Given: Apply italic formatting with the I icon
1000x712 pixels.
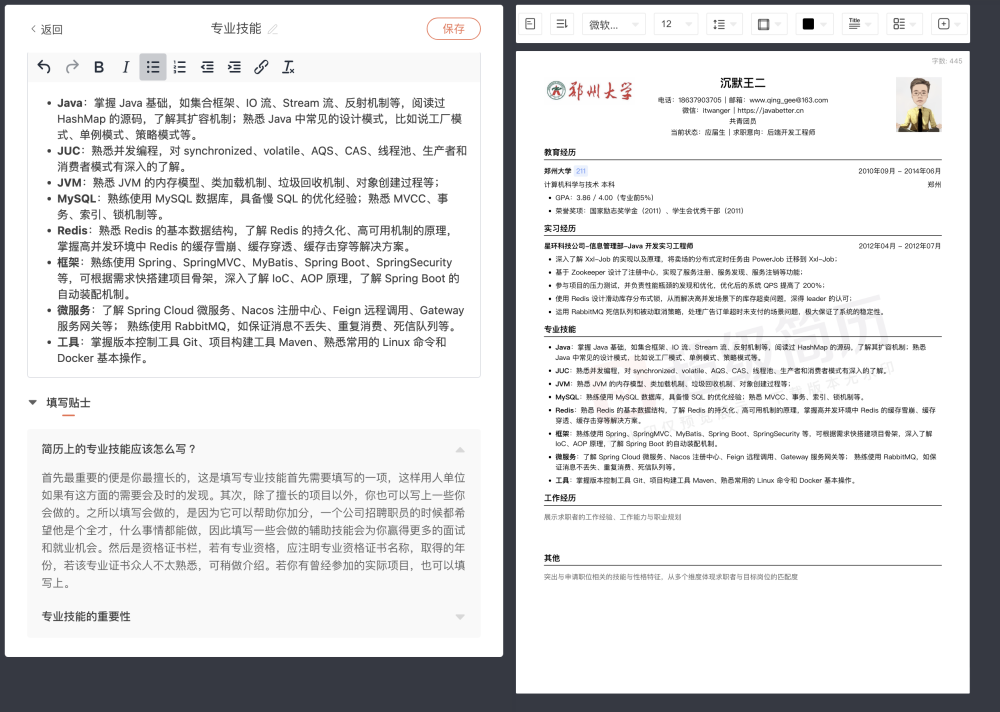Looking at the screenshot, I should coord(126,67).
